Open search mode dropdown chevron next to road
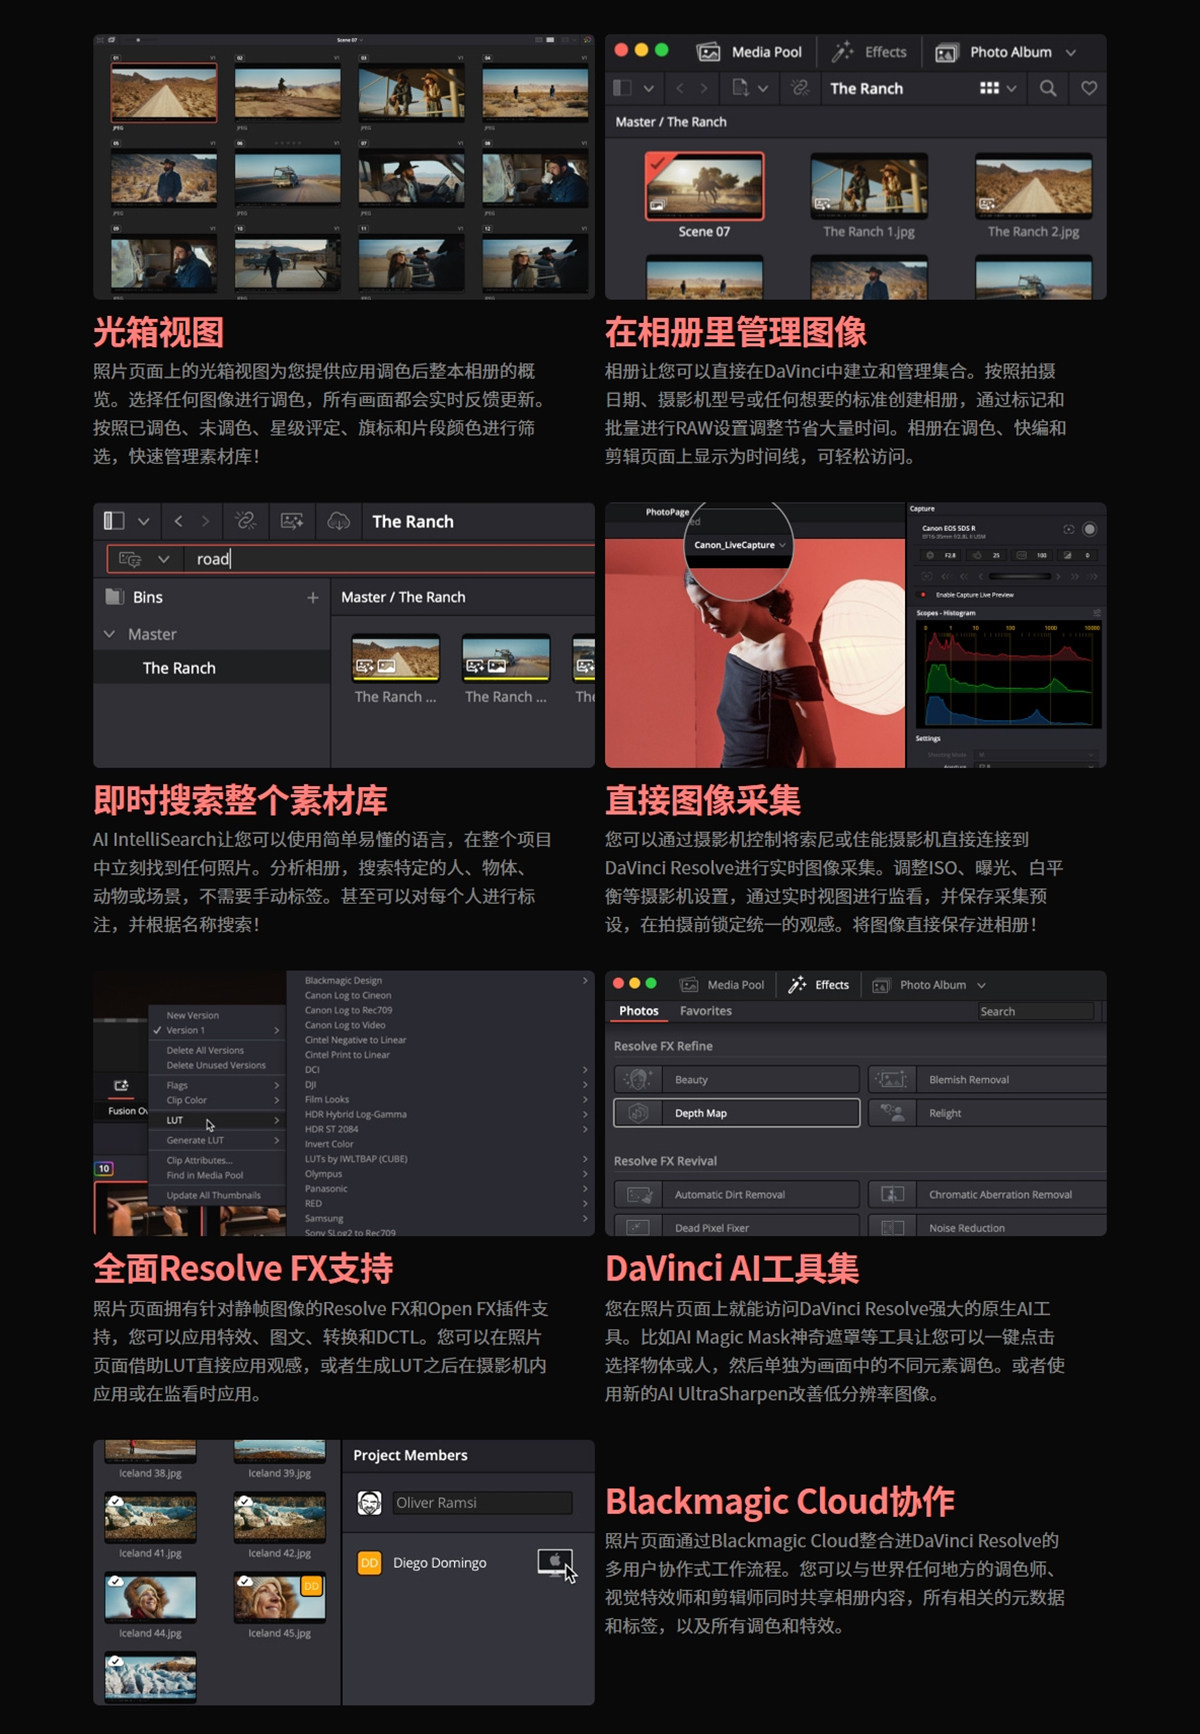Screen dimensions: 1200x1734 point(164,559)
